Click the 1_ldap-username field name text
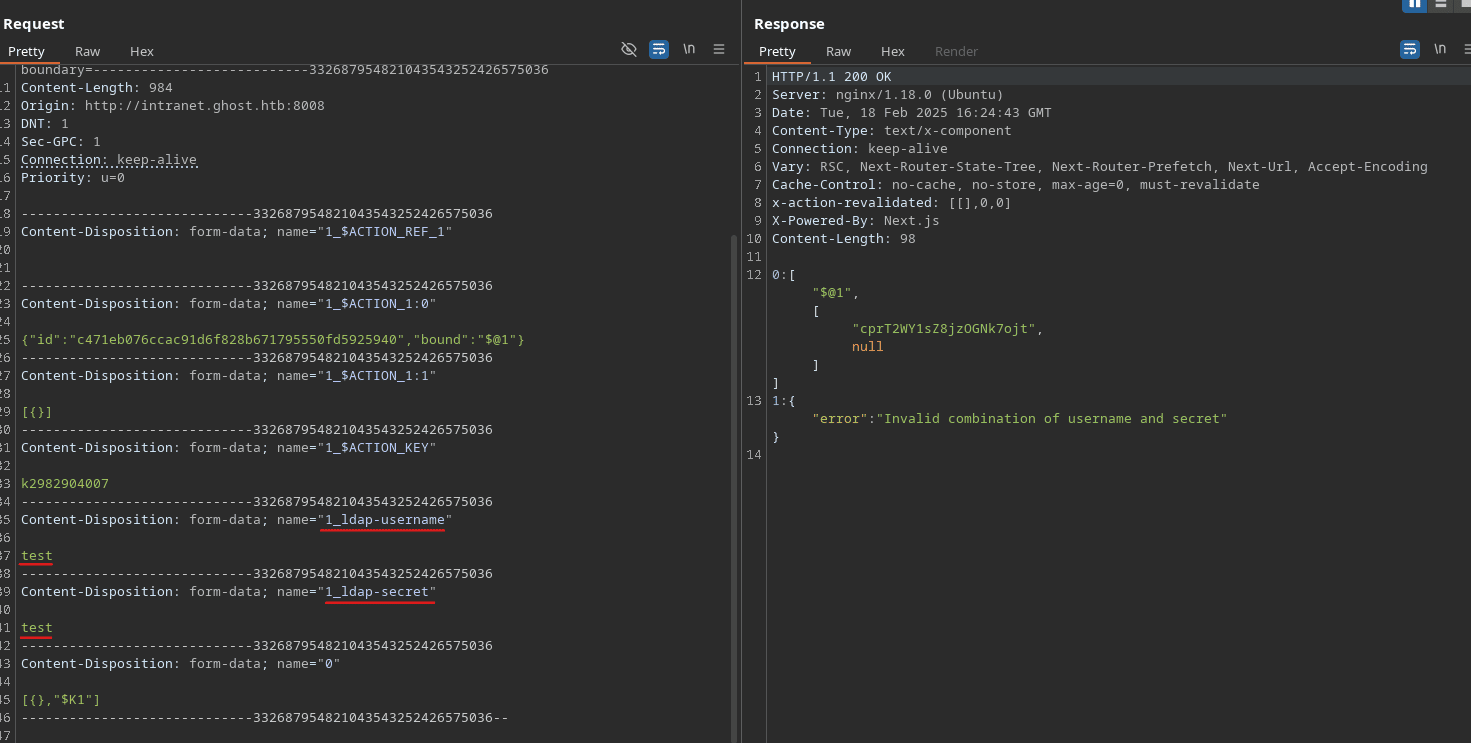 click(385, 520)
